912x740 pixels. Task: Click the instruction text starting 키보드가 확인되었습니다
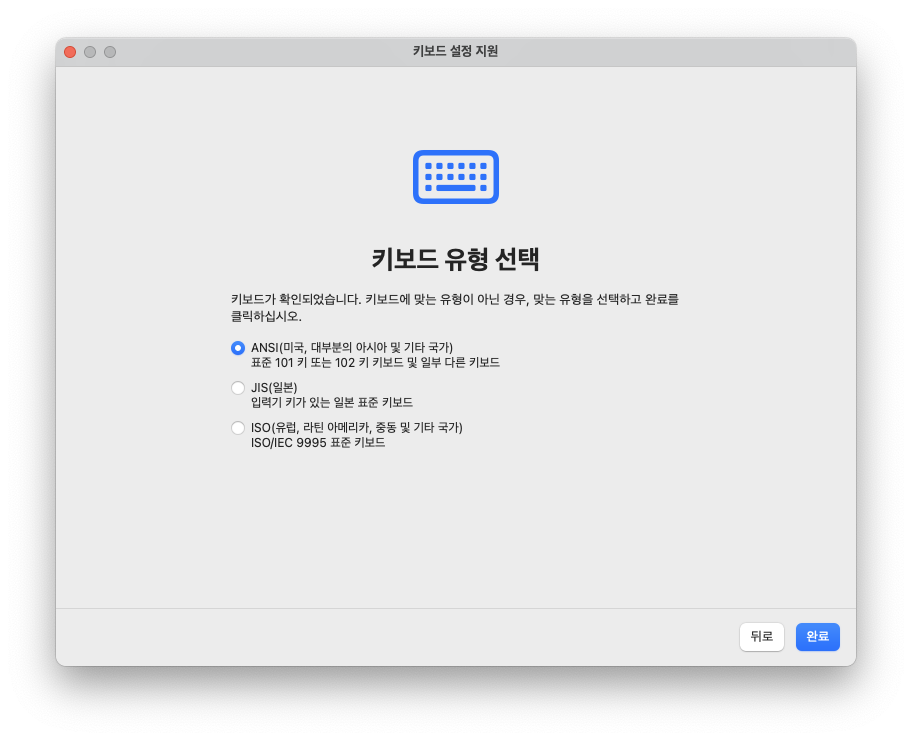coord(455,308)
